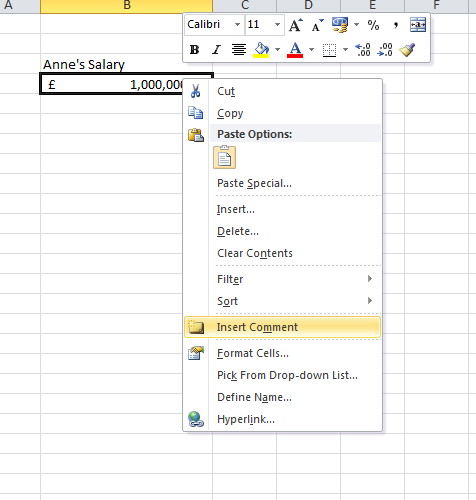Screen dimensions: 476x500
Task: Click the Percent Style icon
Action: [x=373, y=25]
